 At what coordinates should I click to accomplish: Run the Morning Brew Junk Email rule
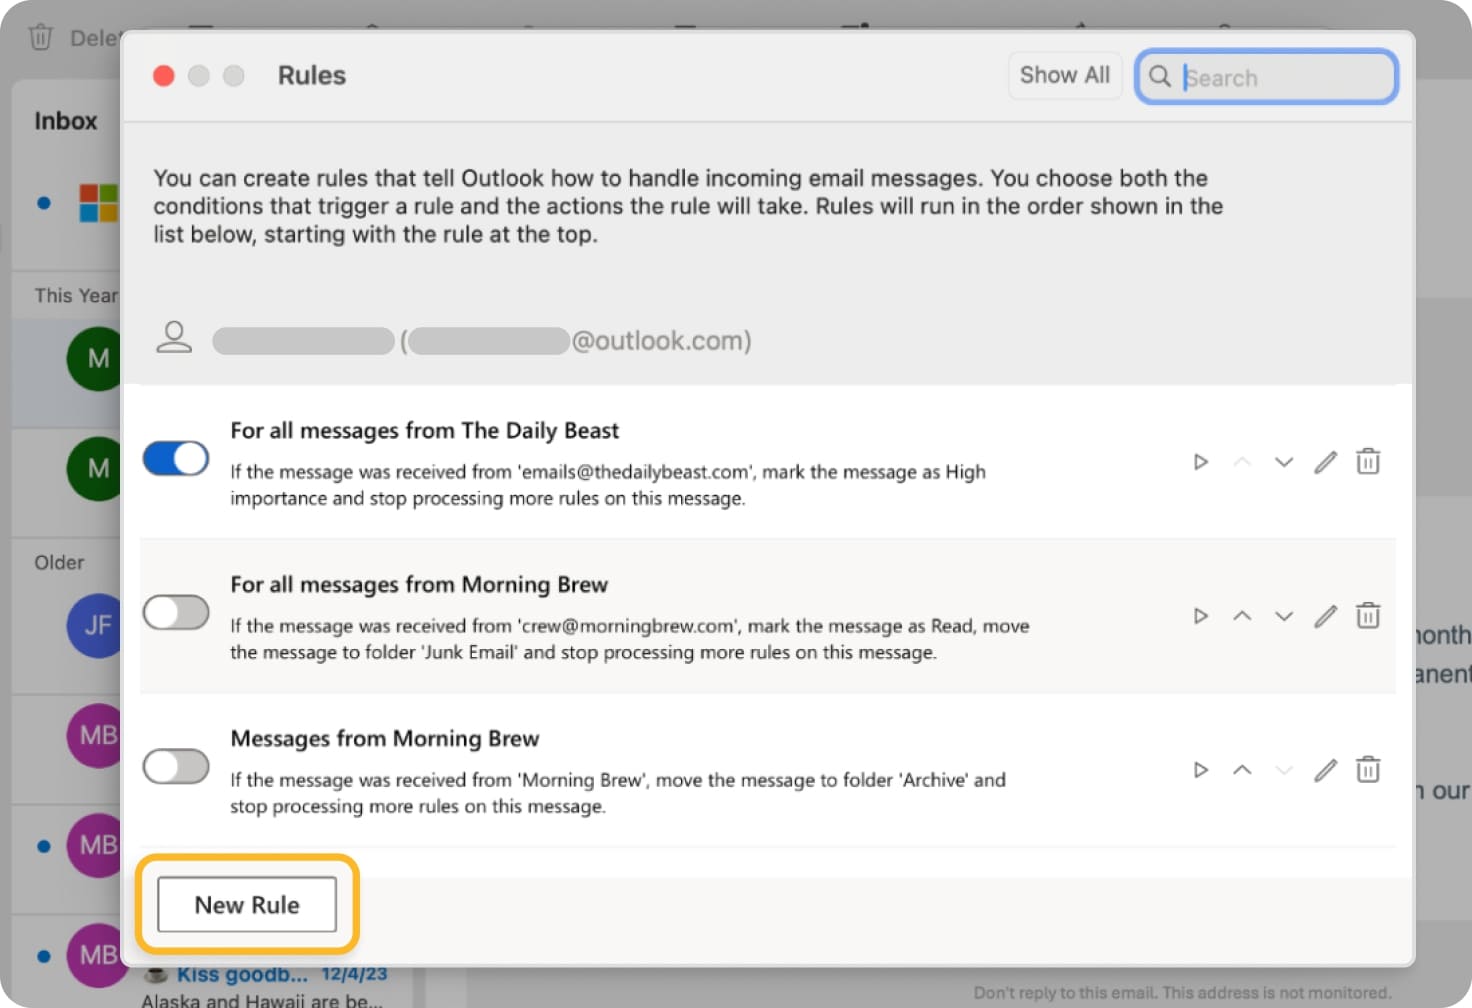(x=1200, y=616)
